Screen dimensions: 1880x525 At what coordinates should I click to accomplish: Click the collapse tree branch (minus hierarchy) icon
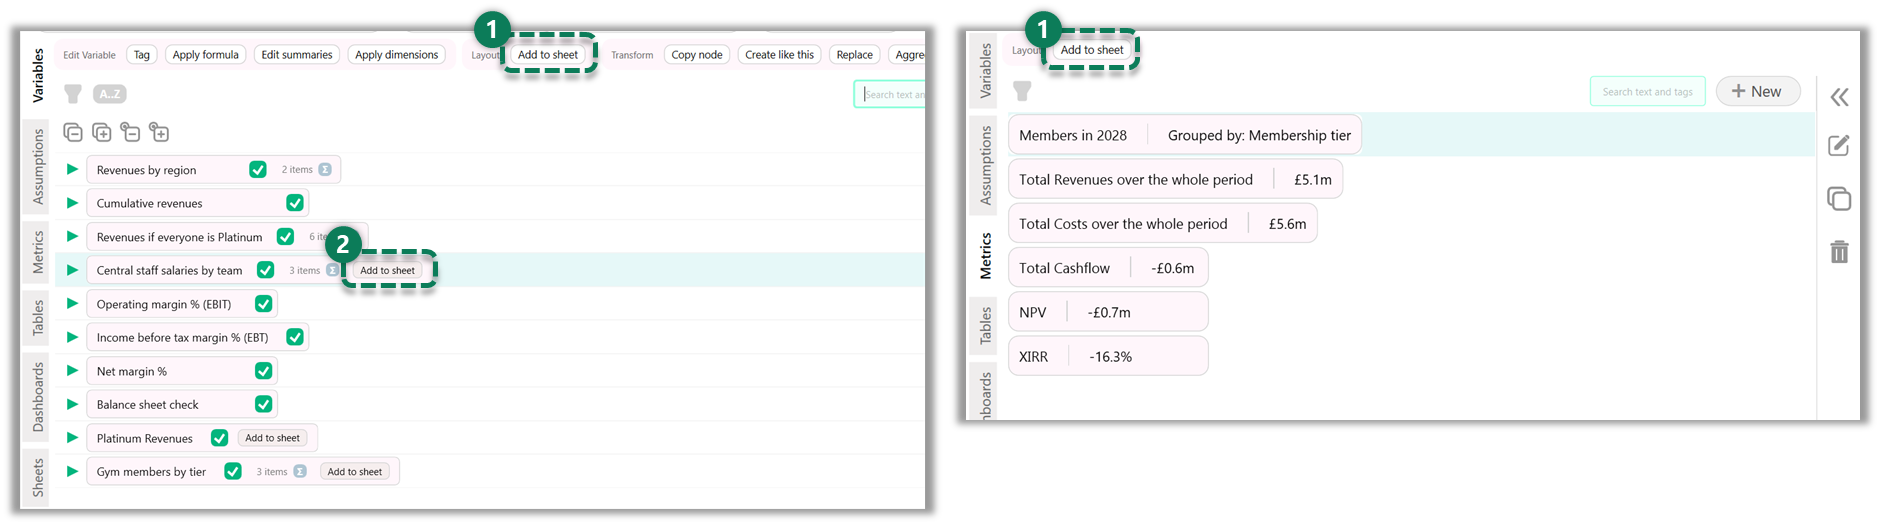point(130,132)
